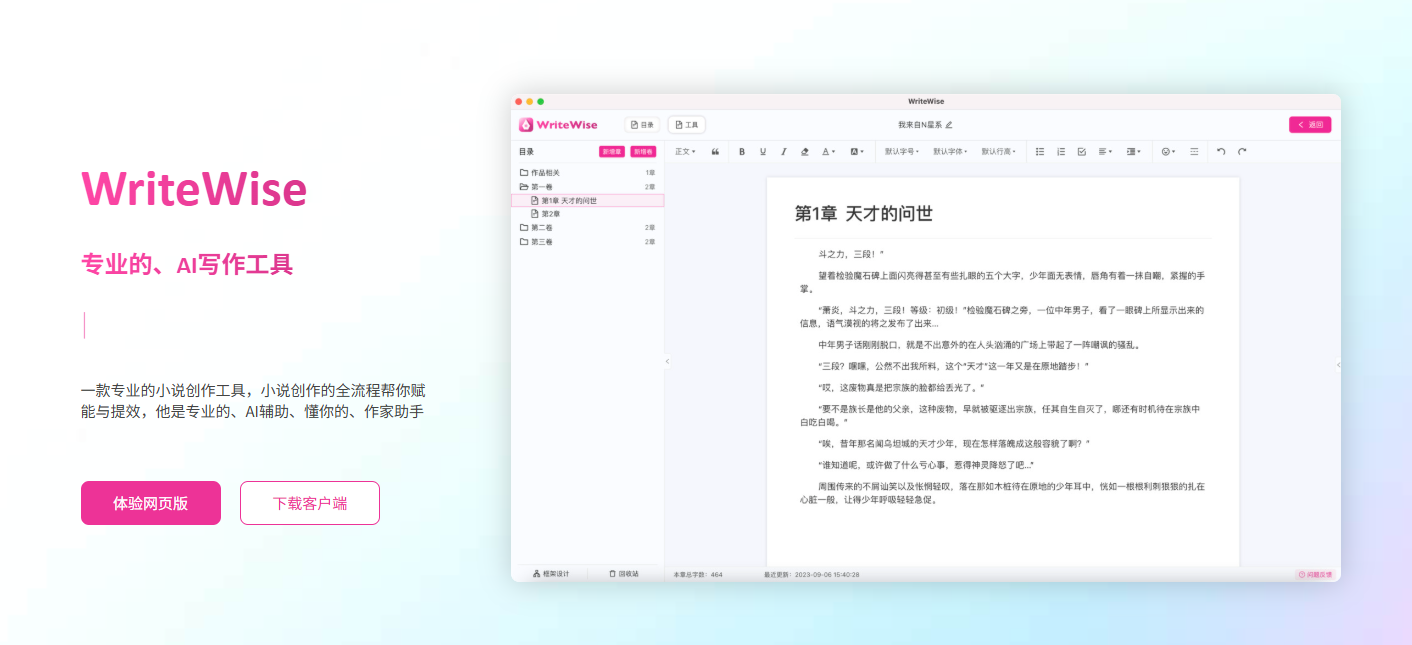The width and height of the screenshot is (1412, 645).
Task: Click the paragraph "斗之力，三段！"
Action: (x=851, y=255)
